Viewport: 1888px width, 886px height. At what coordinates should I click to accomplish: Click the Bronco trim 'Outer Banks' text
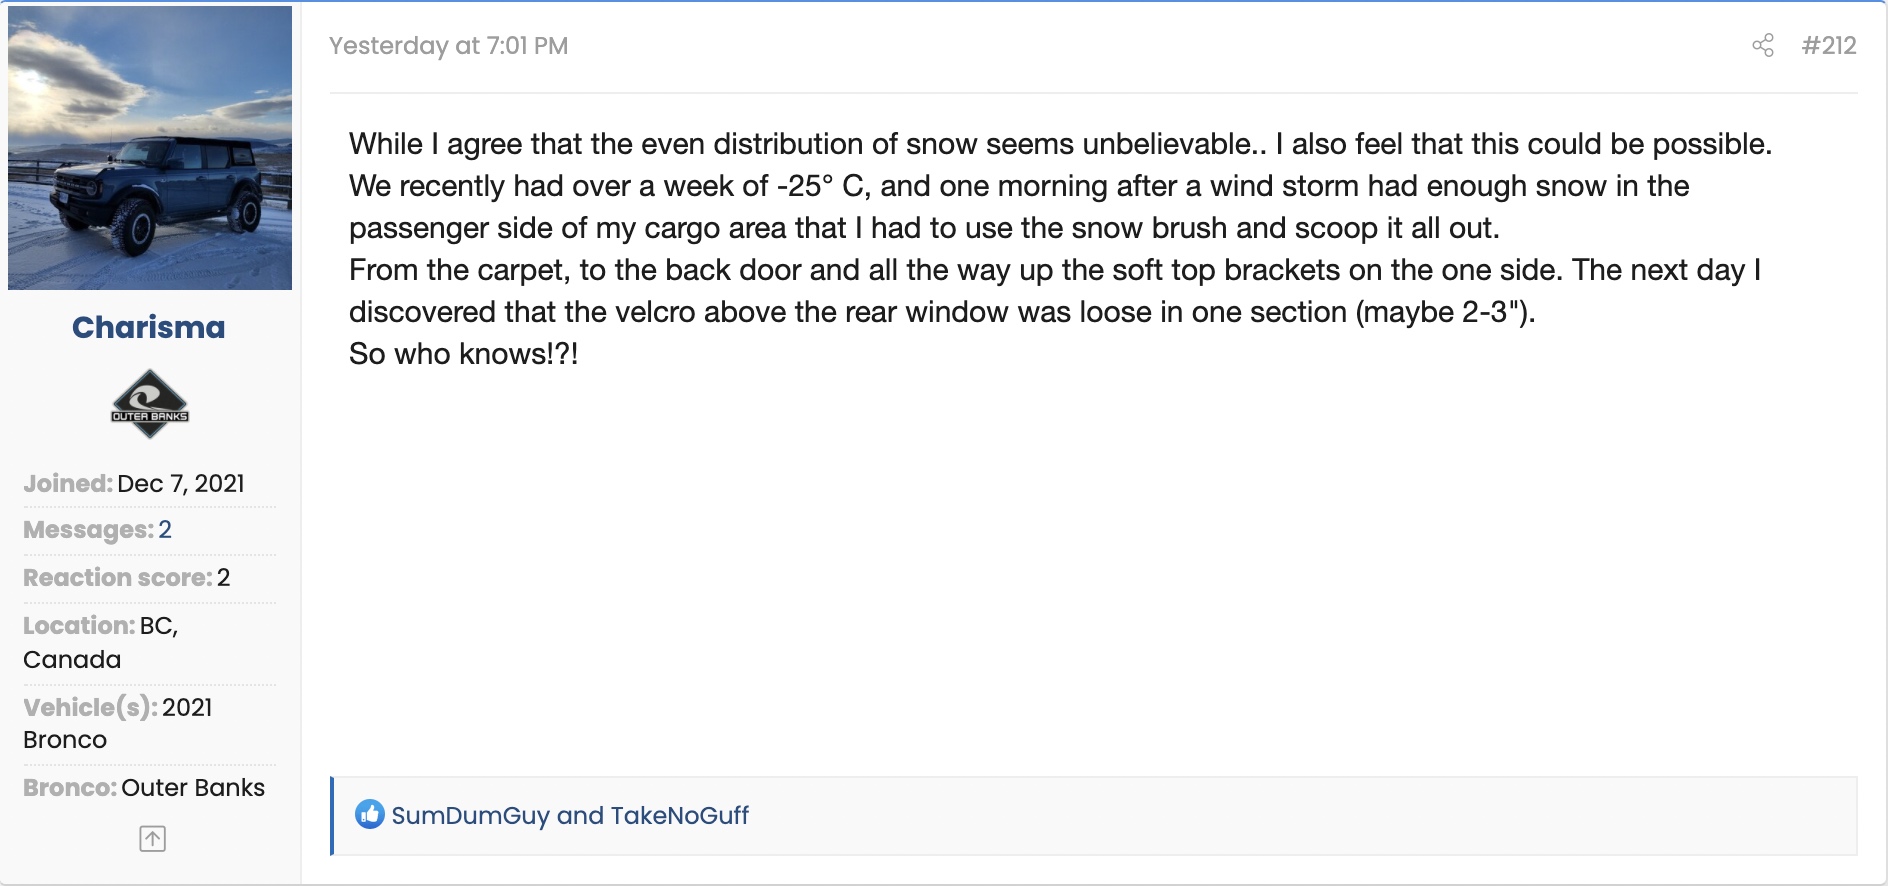pos(193,788)
